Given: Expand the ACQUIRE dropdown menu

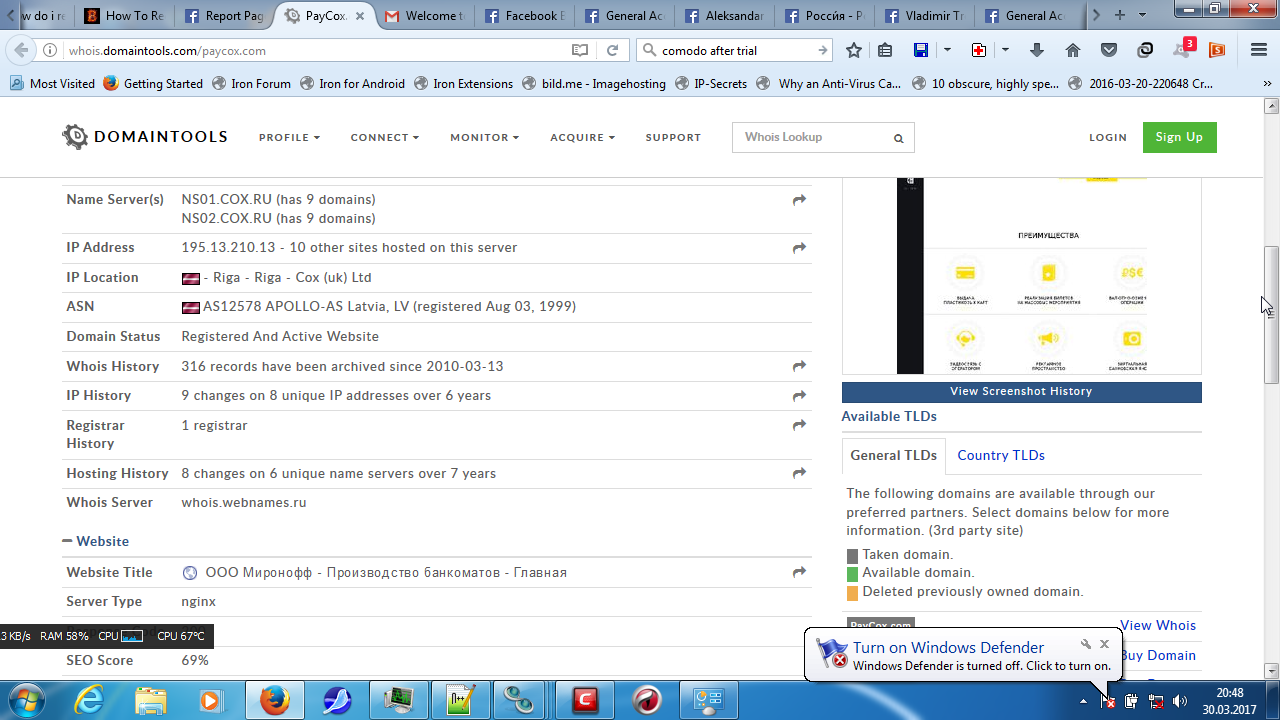Looking at the screenshot, I should (x=583, y=138).
